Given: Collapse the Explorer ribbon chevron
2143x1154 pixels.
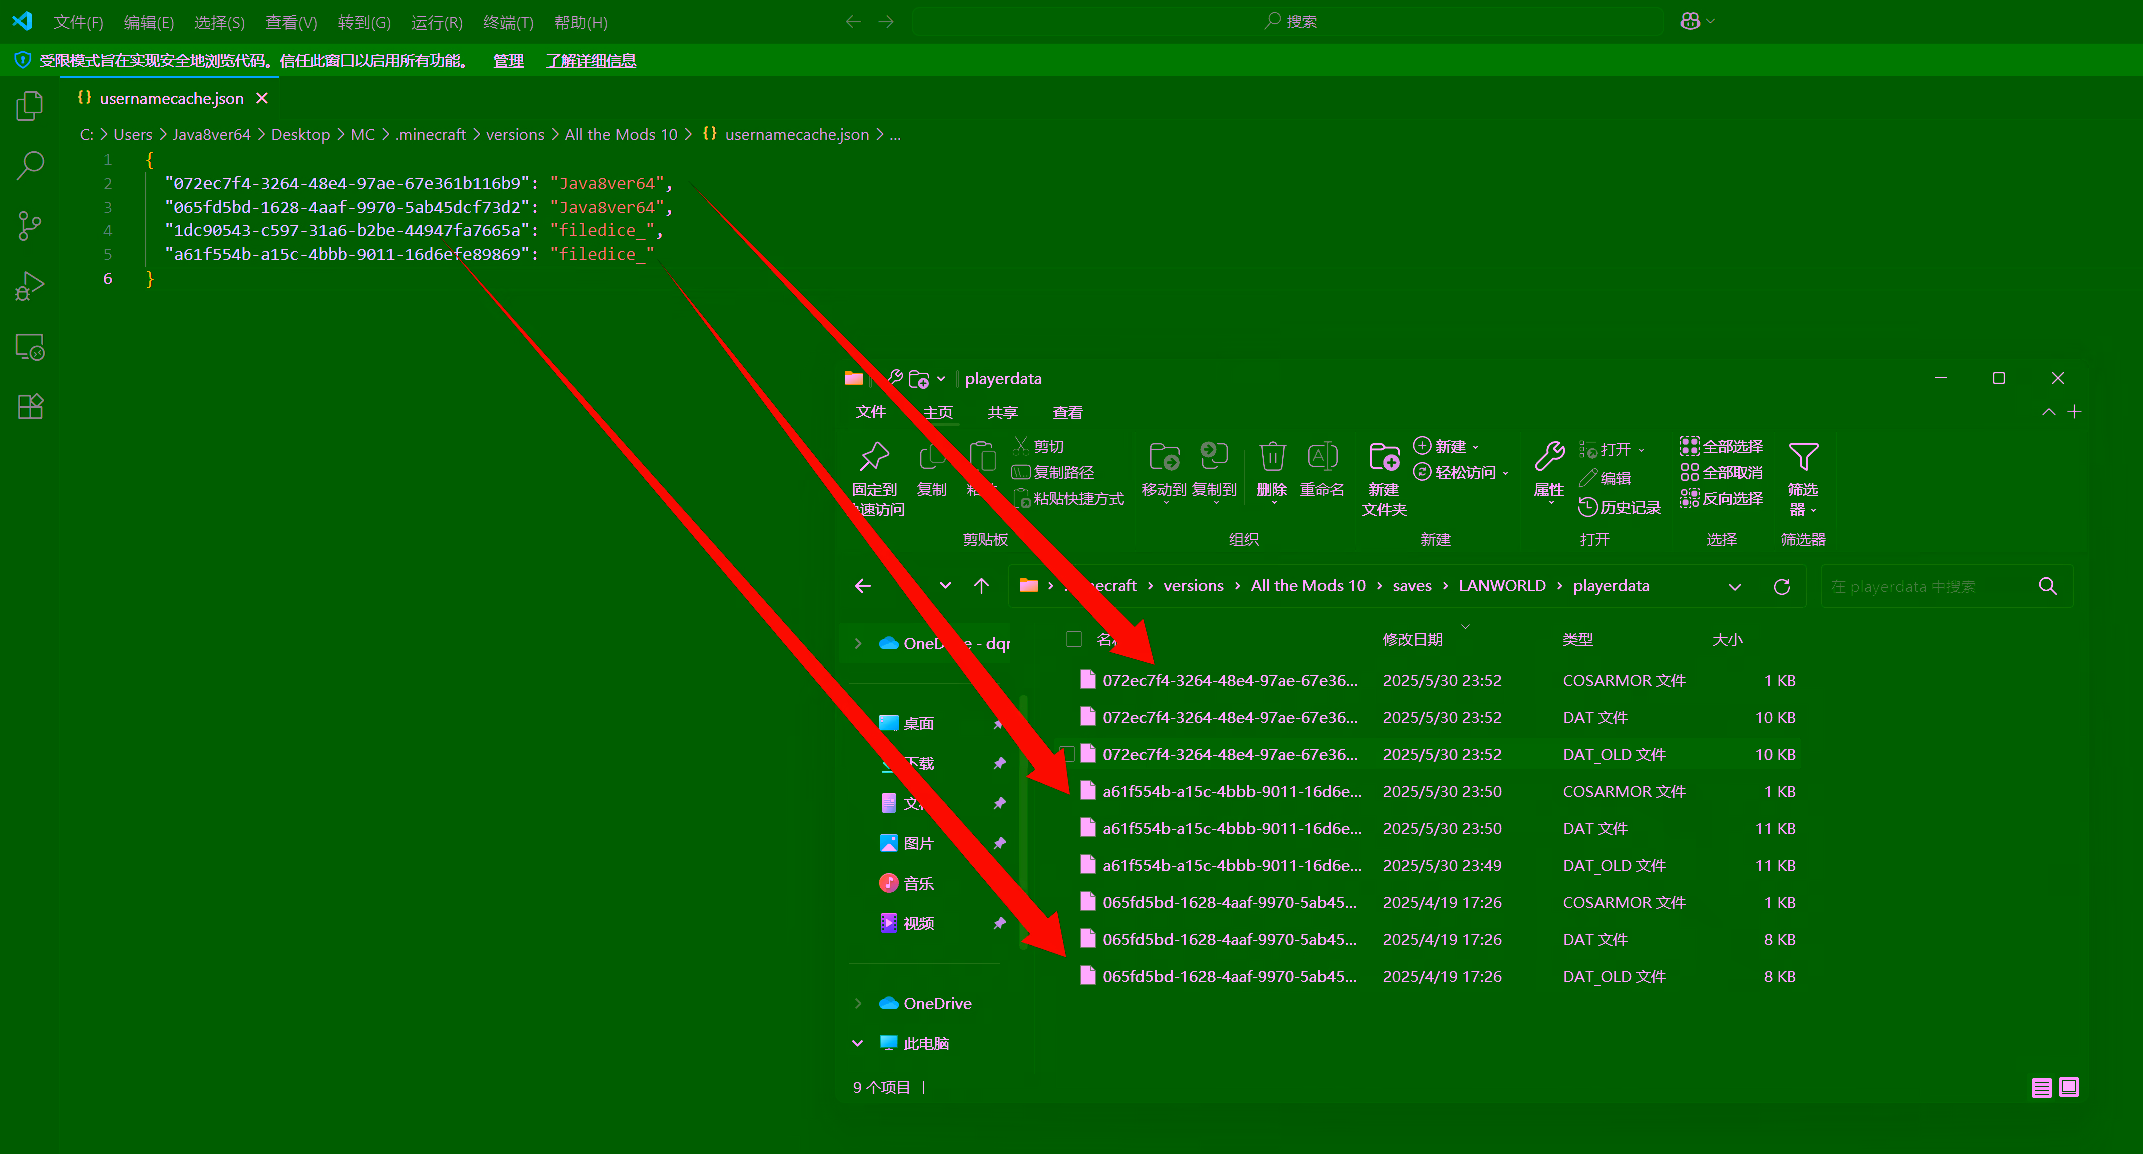Looking at the screenshot, I should point(2049,412).
